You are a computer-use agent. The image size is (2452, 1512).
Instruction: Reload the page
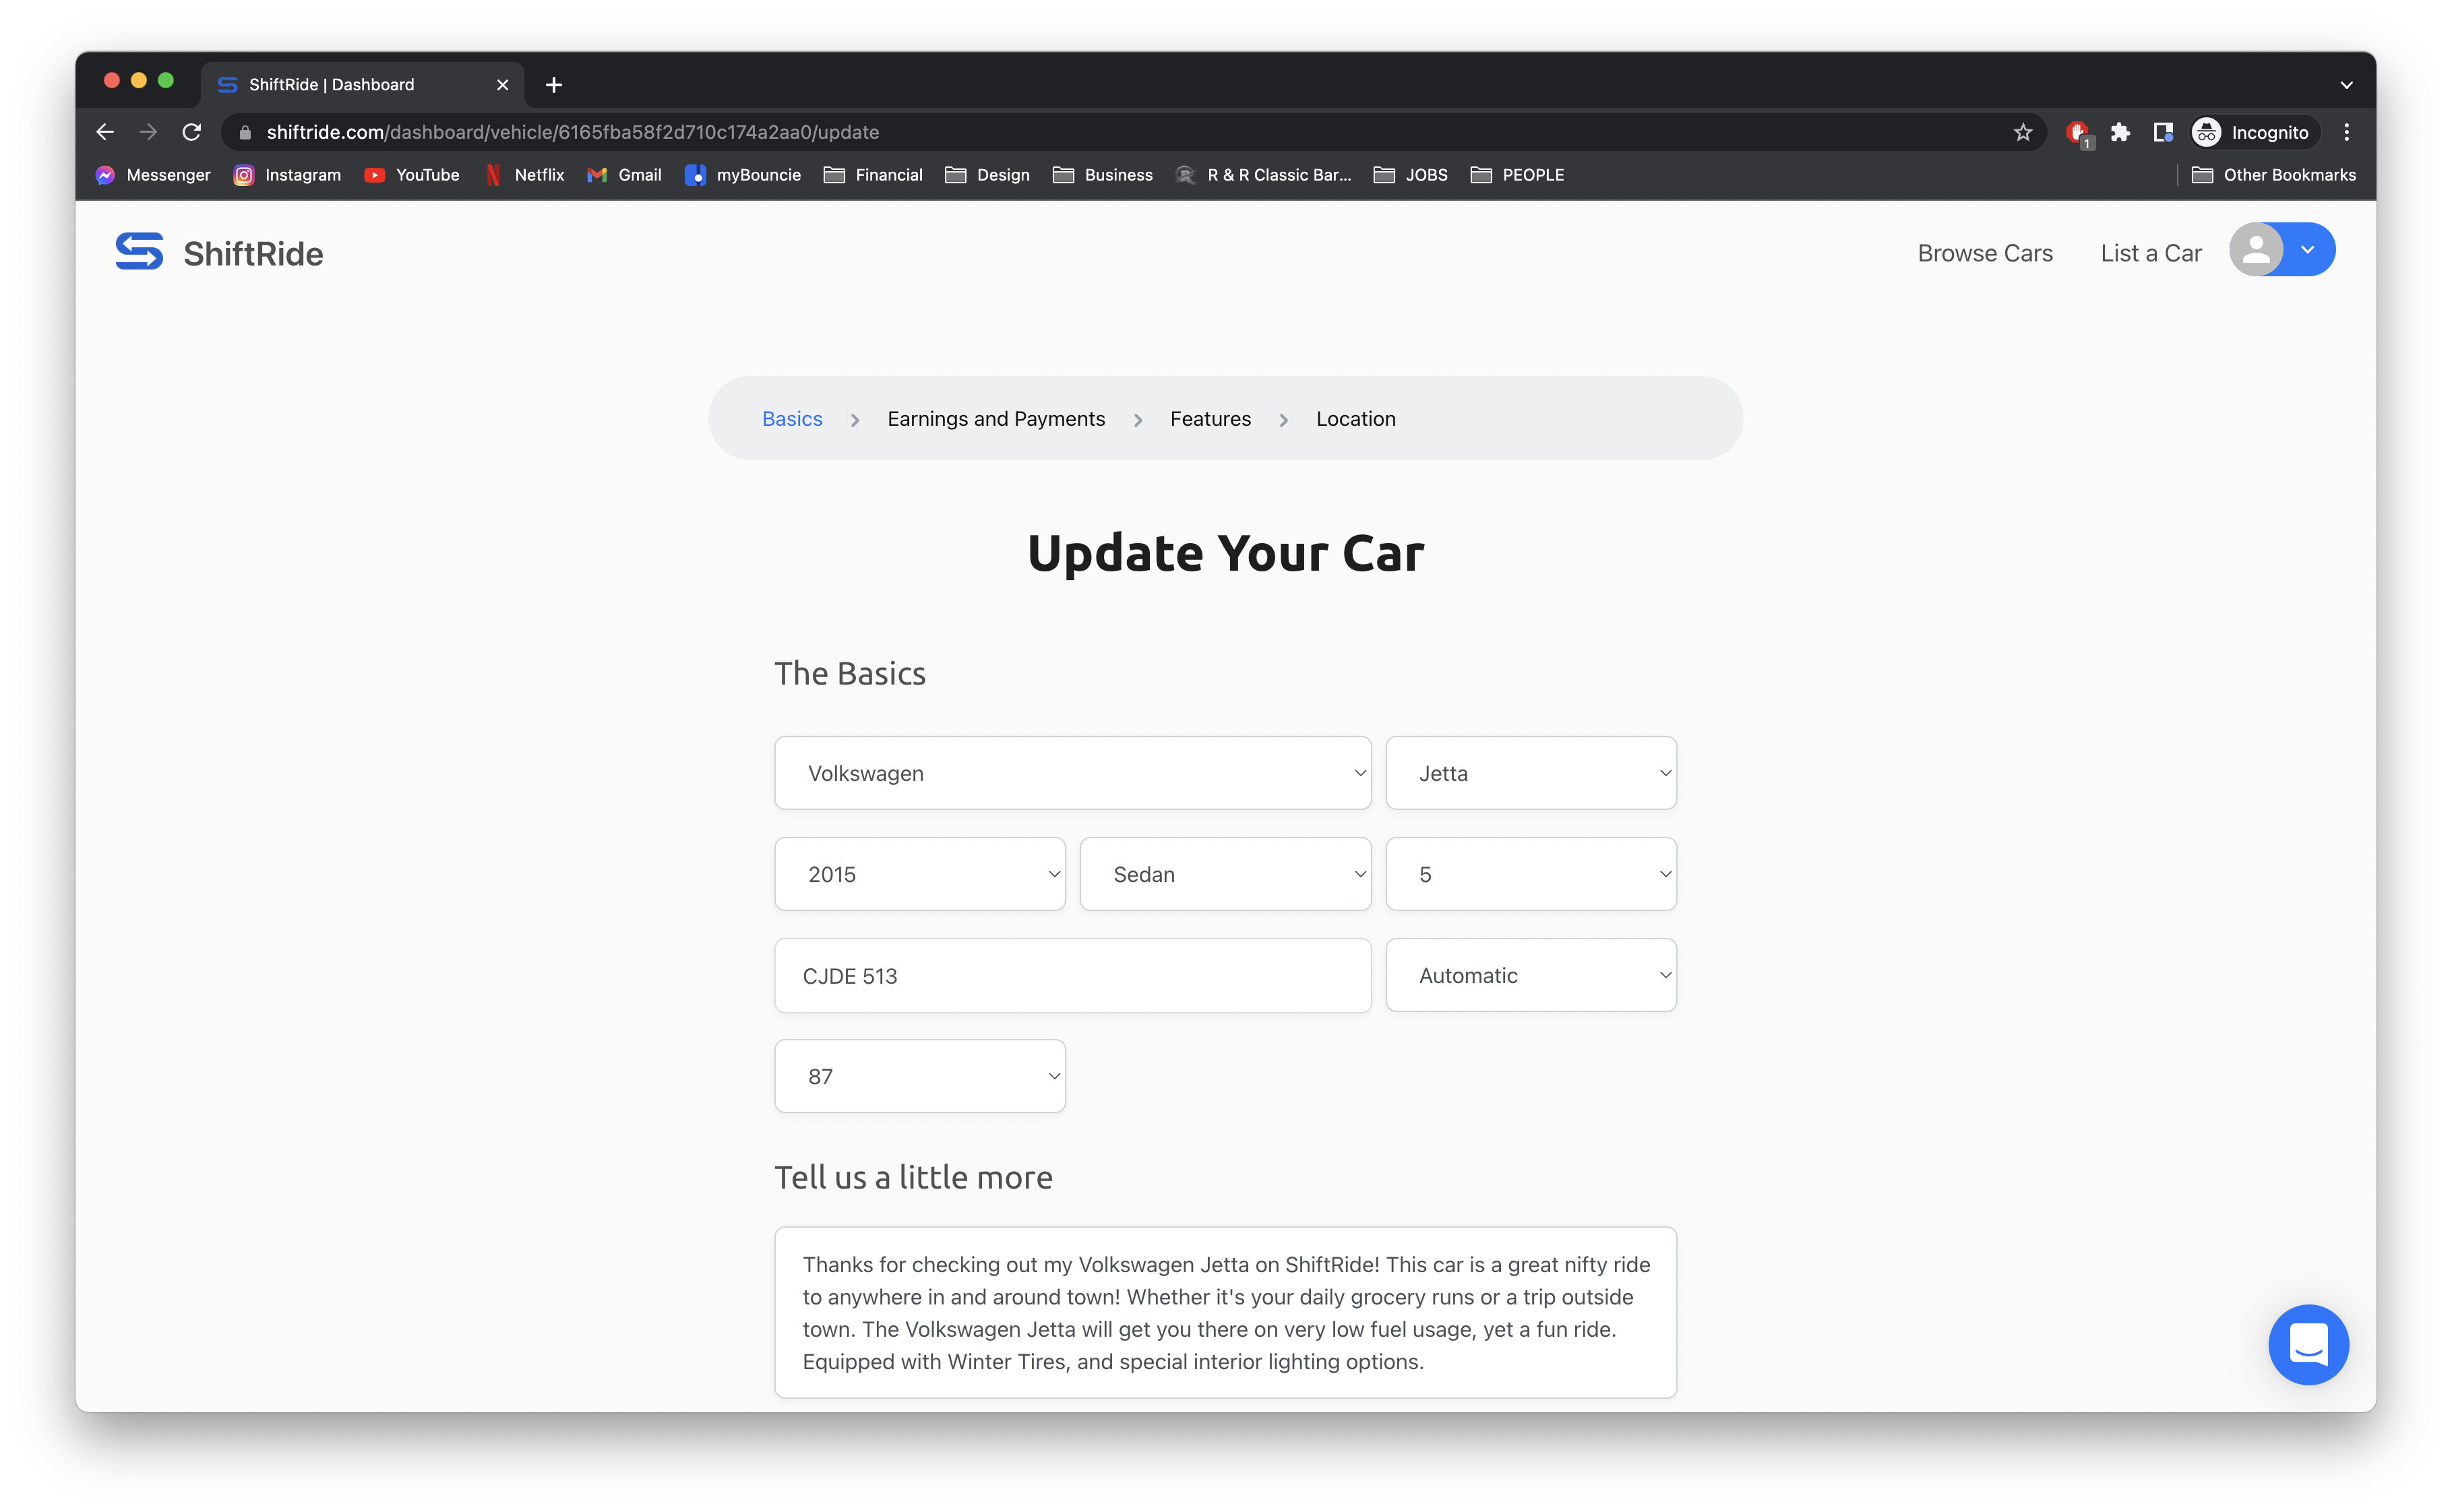click(x=192, y=132)
